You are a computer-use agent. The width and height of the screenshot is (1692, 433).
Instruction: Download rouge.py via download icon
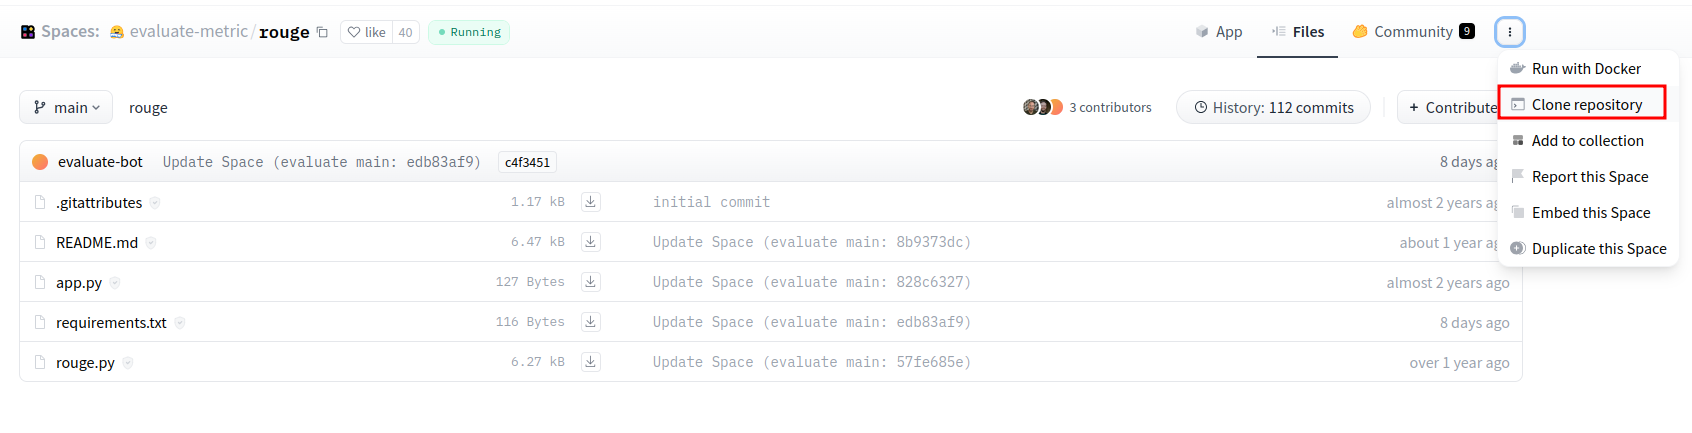click(x=591, y=362)
